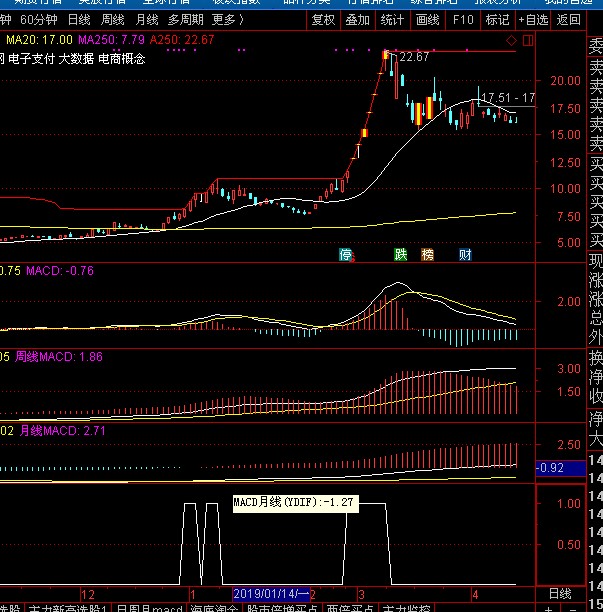The image size is (603, 612).
Task: Click the 榜 event marker on chart
Action: [428, 254]
